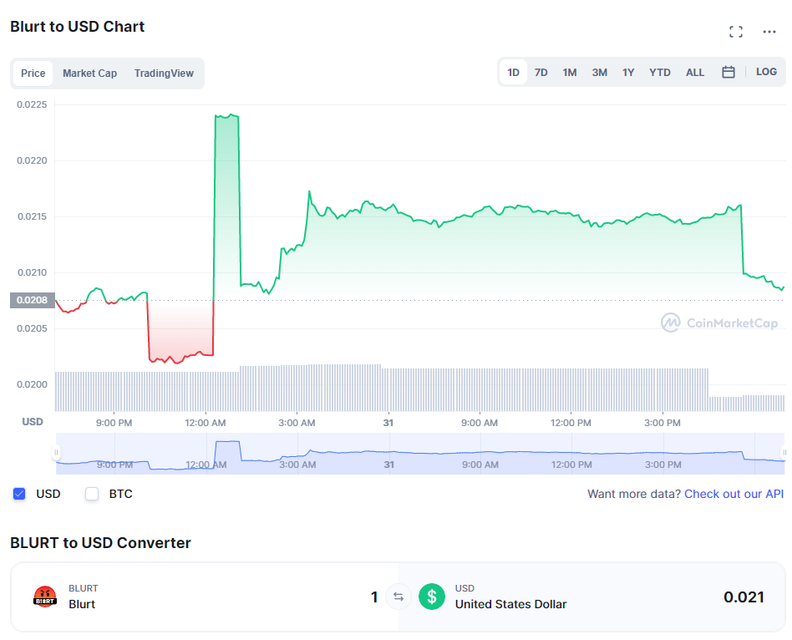Select the 7D time range

pos(541,72)
